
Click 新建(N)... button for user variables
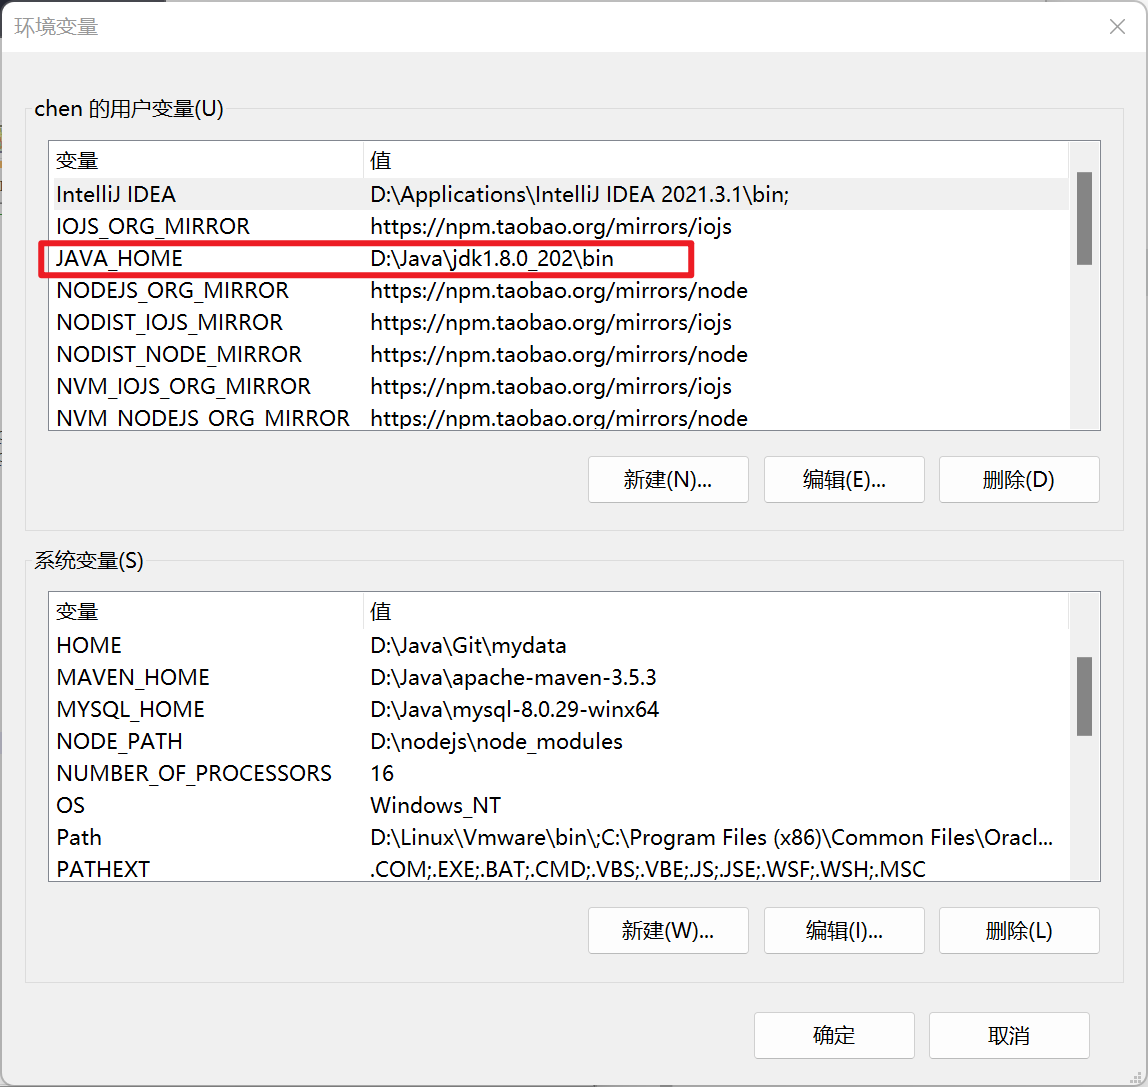click(x=668, y=479)
